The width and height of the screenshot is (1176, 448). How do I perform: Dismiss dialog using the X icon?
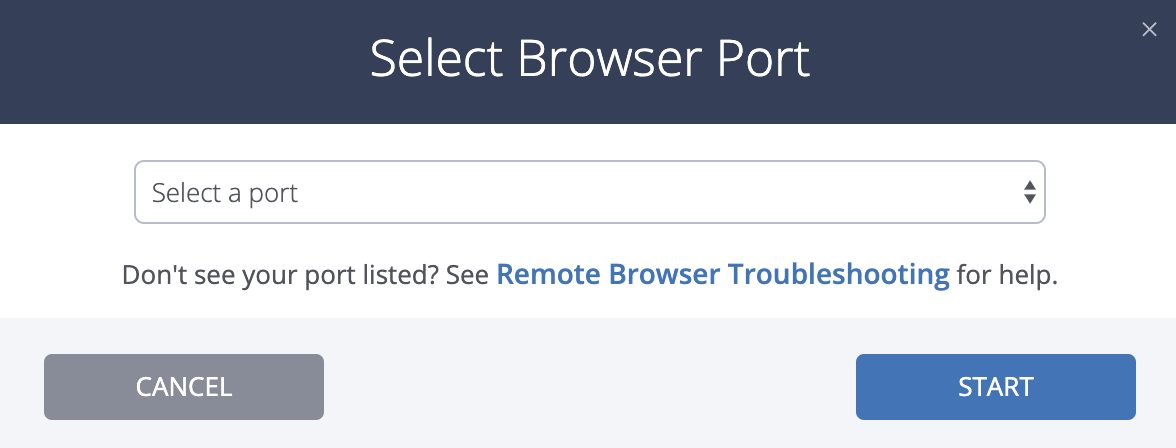click(x=1148, y=30)
